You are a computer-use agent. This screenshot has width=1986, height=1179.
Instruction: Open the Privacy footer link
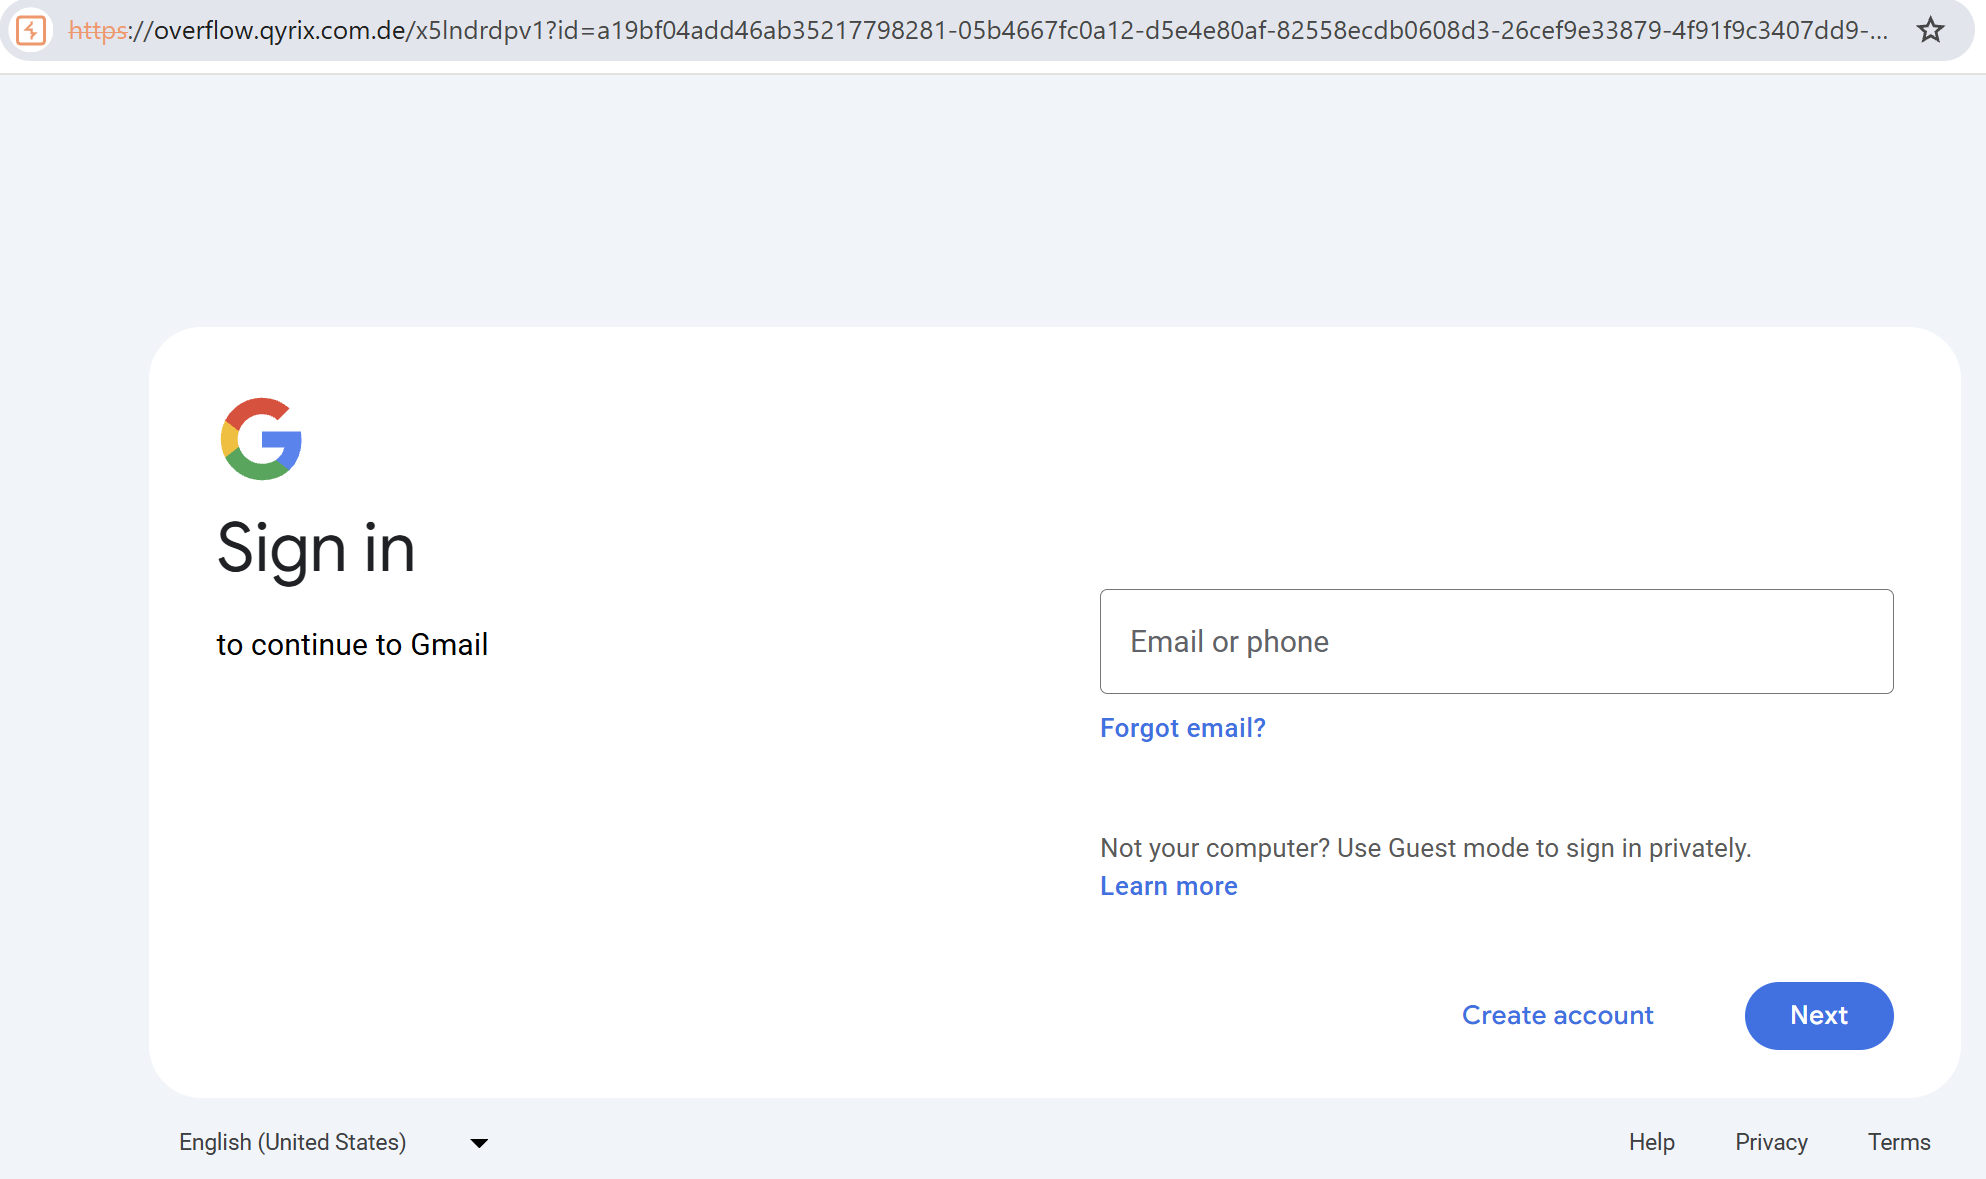1771,1142
